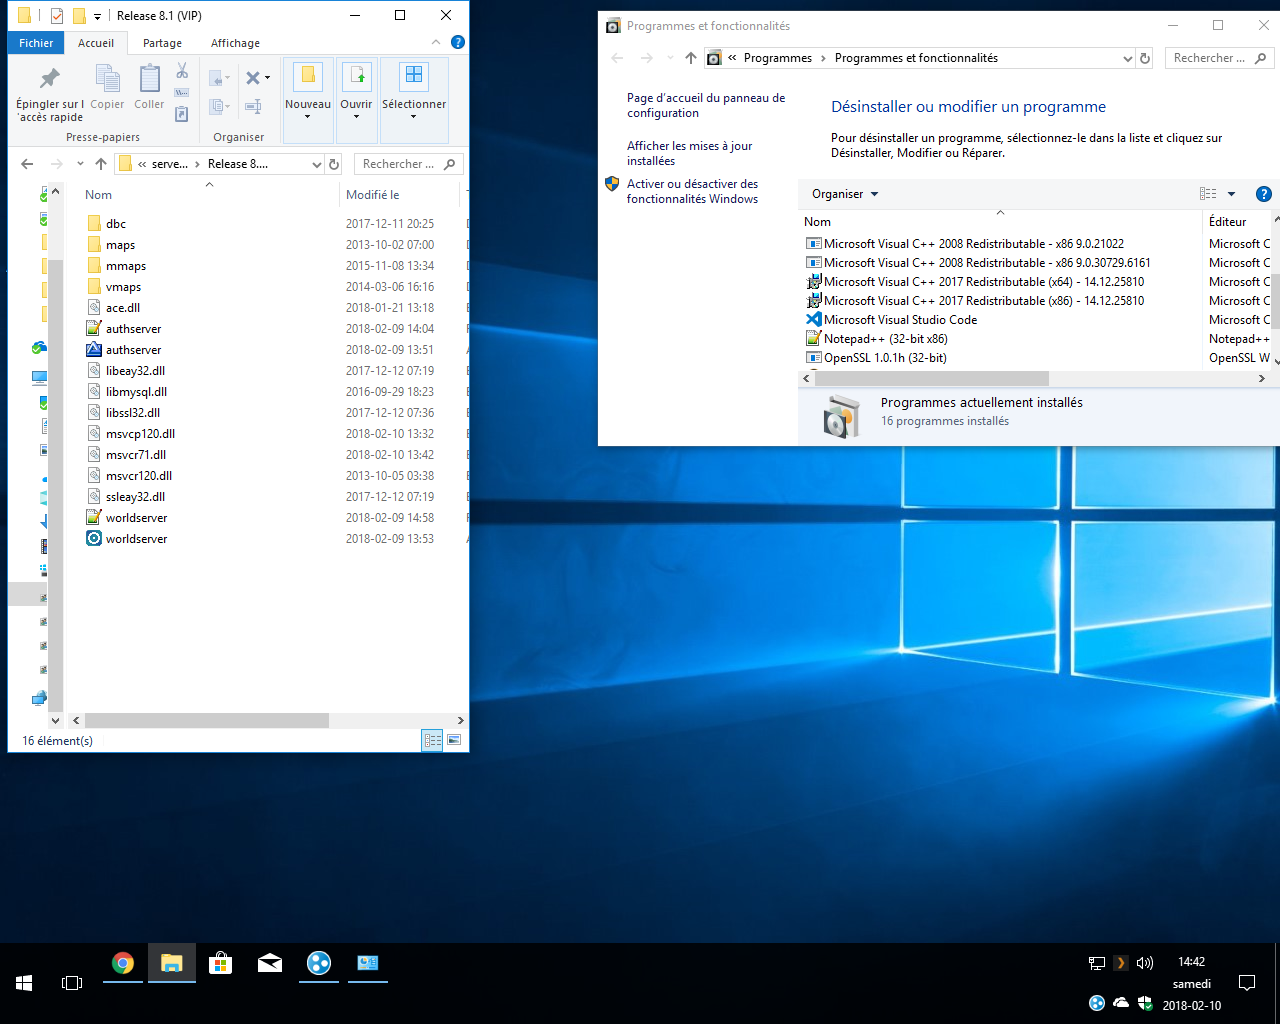1280x1024 pixels.
Task: Select Microsoft Visual Studio Code in list
Action: [900, 320]
